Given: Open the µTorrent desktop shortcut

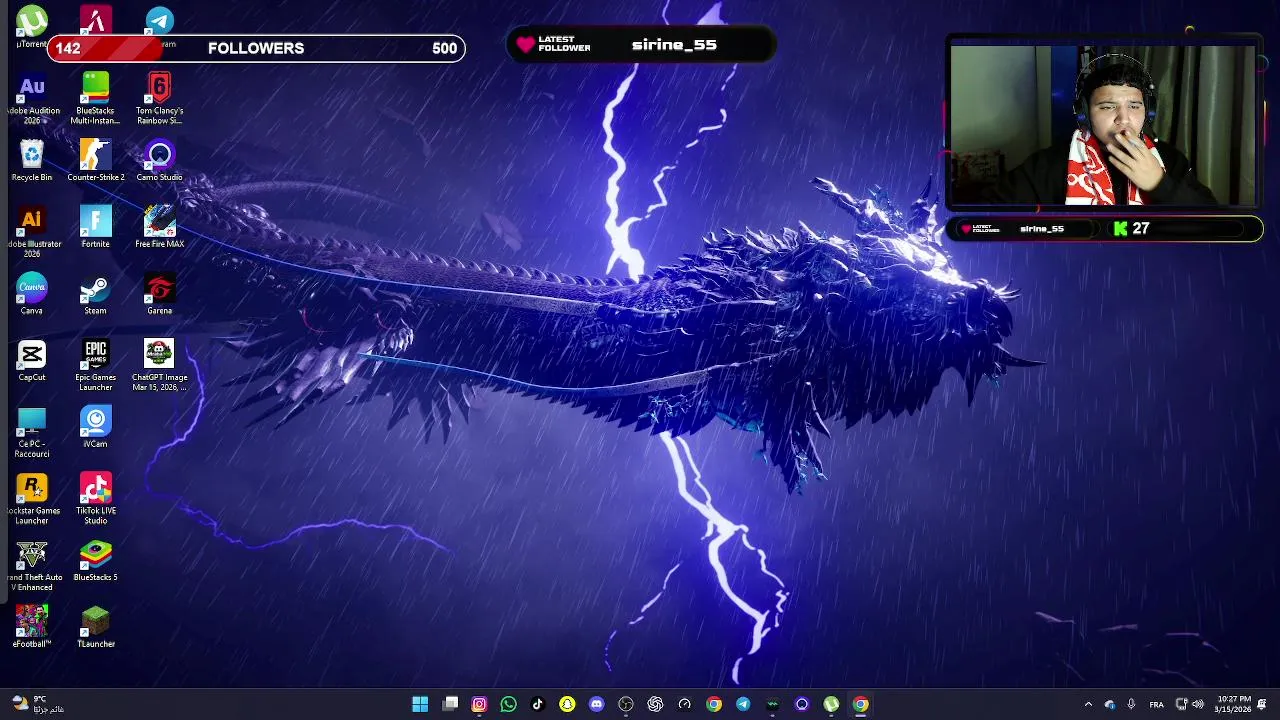Looking at the screenshot, I should (x=32, y=27).
